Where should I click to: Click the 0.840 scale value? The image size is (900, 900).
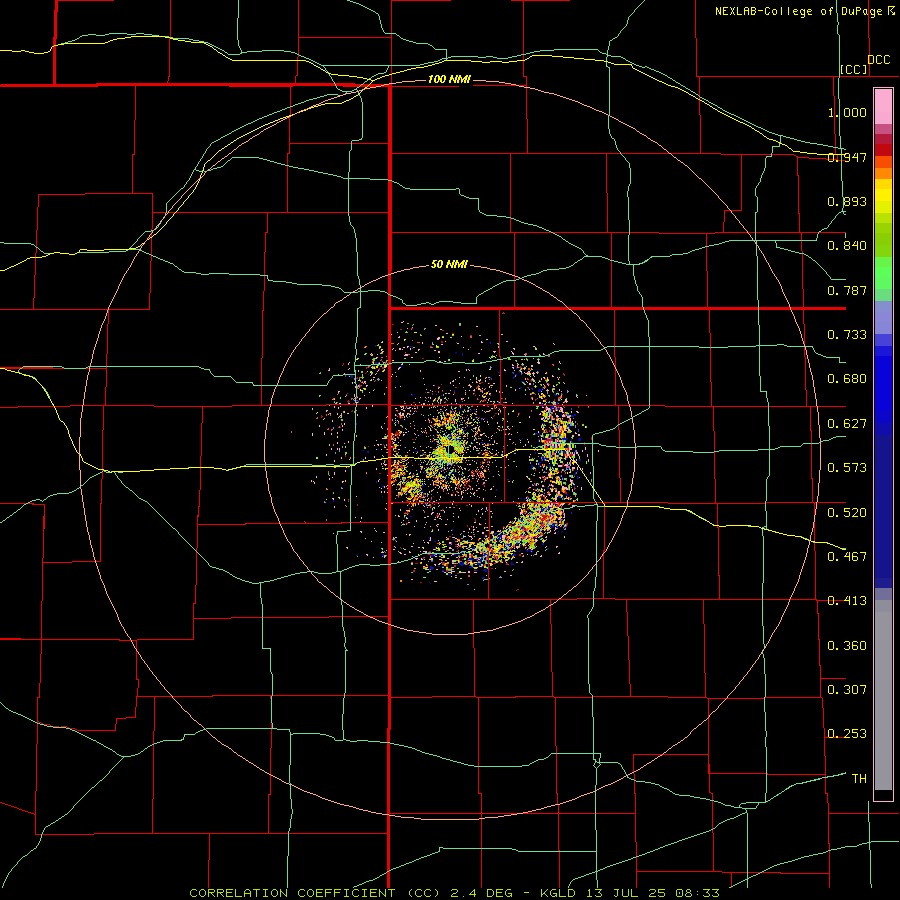[847, 246]
